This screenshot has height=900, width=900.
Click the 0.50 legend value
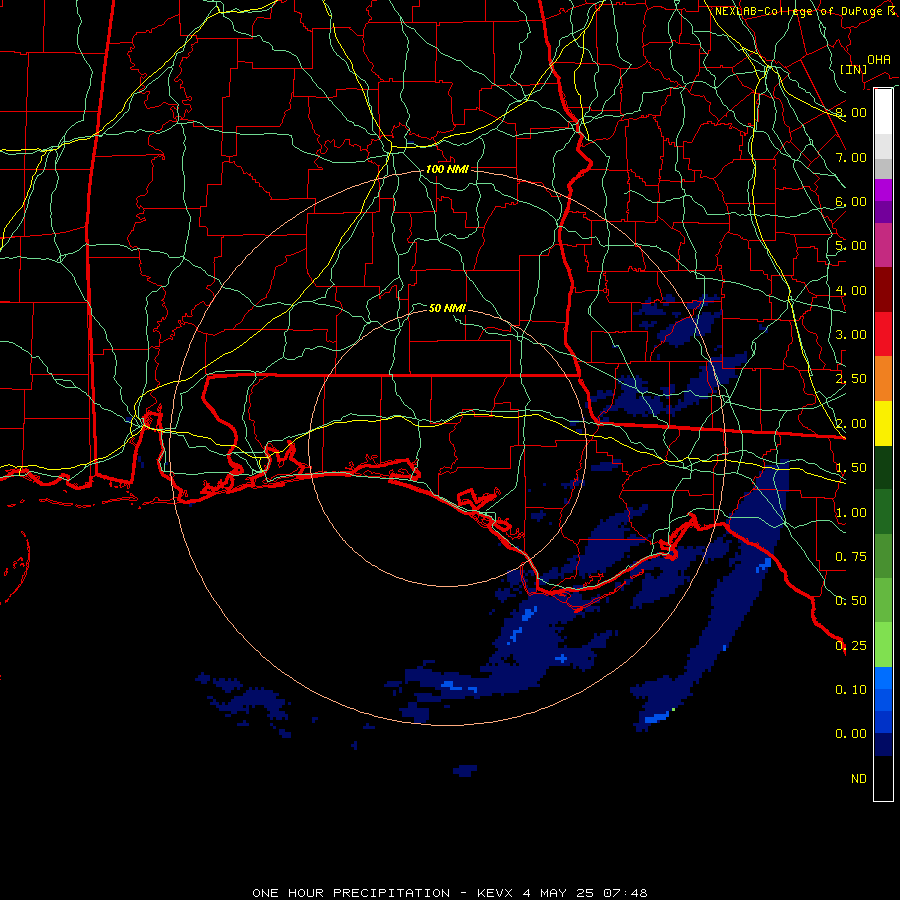click(851, 601)
